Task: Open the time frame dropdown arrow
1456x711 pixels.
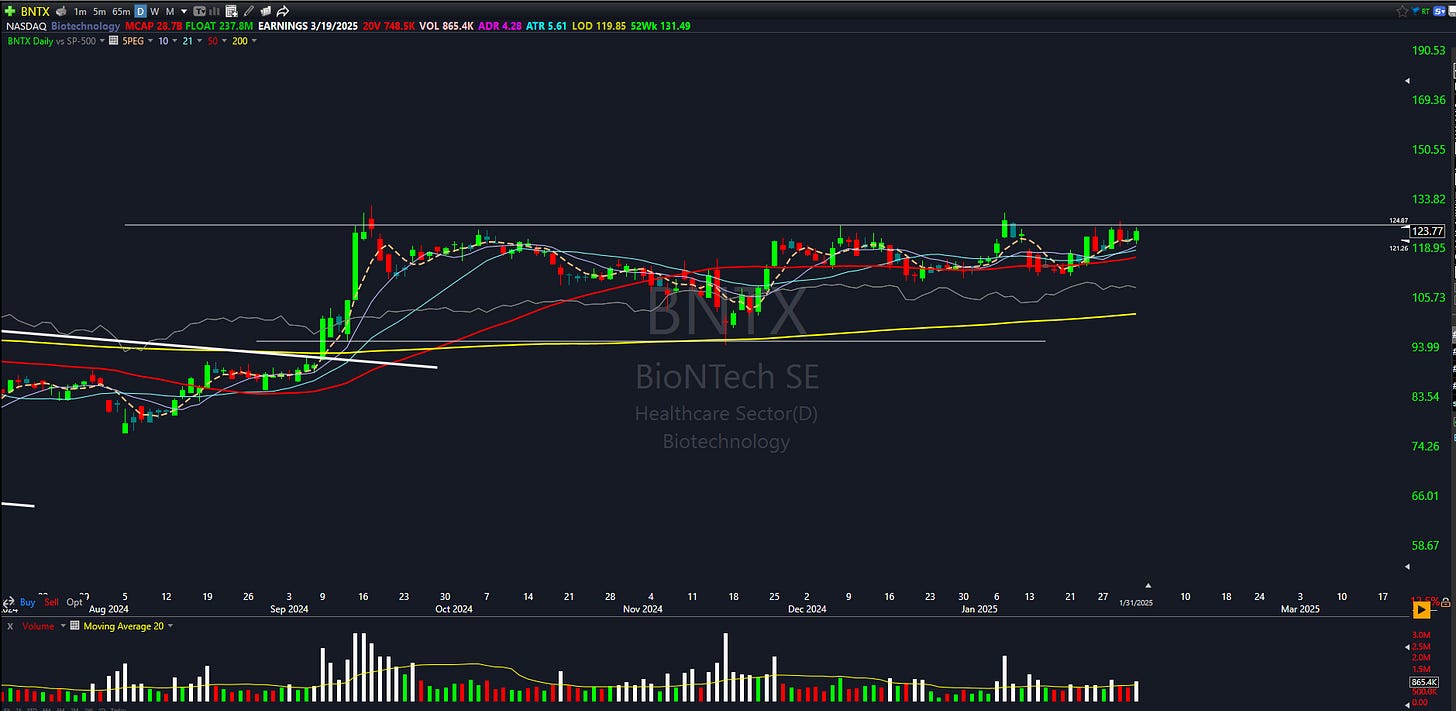Action: tap(184, 11)
